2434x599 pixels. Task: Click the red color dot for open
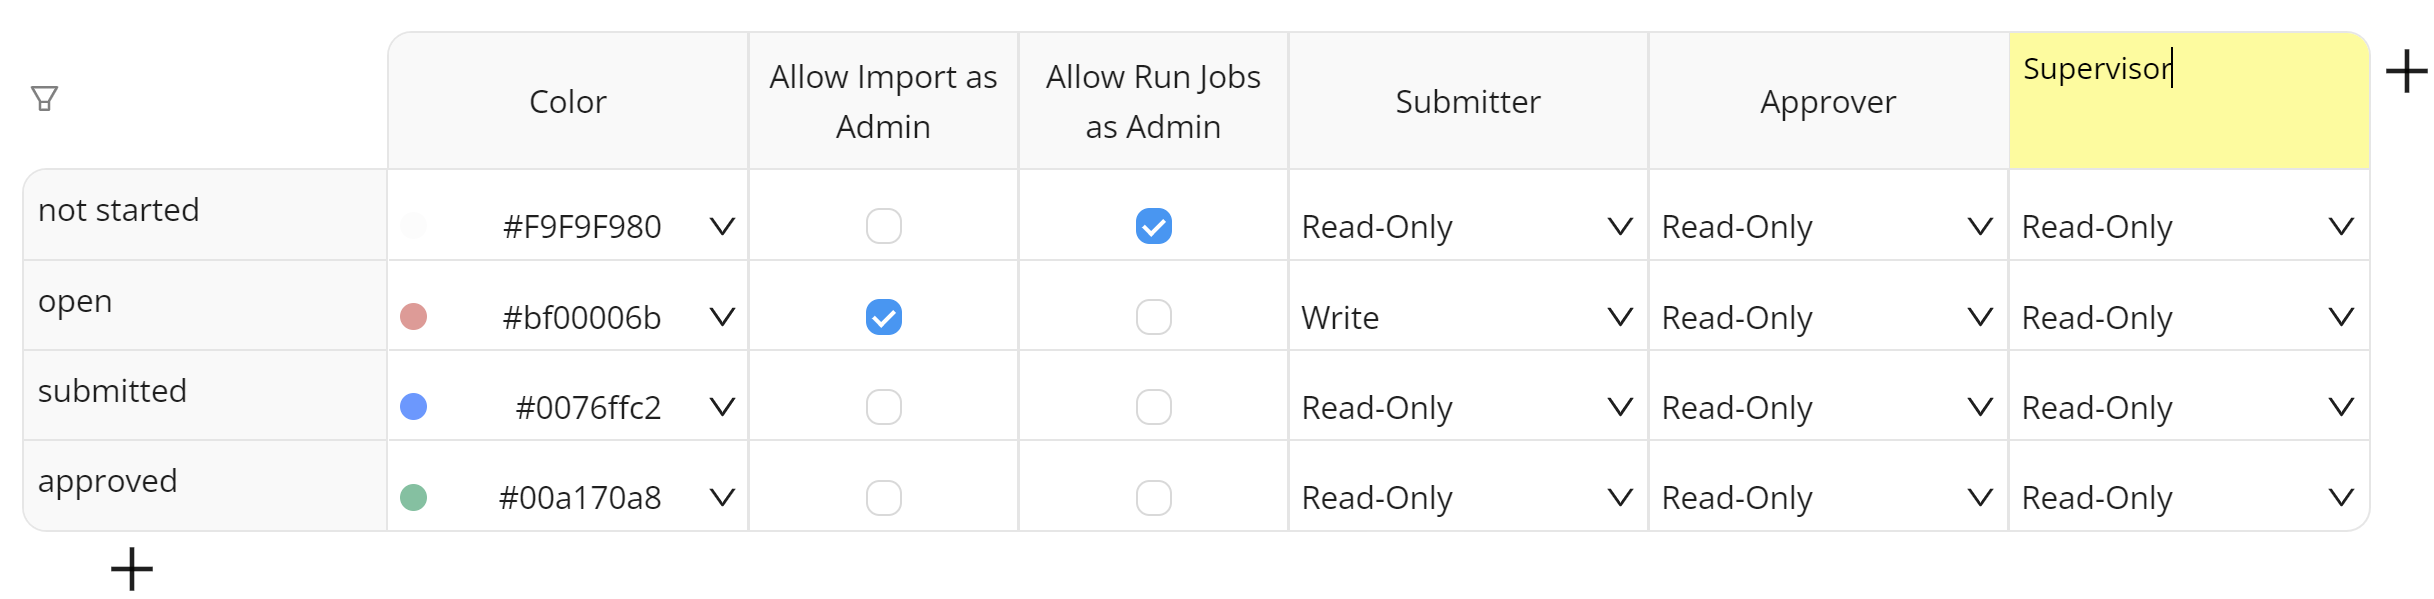(x=413, y=317)
